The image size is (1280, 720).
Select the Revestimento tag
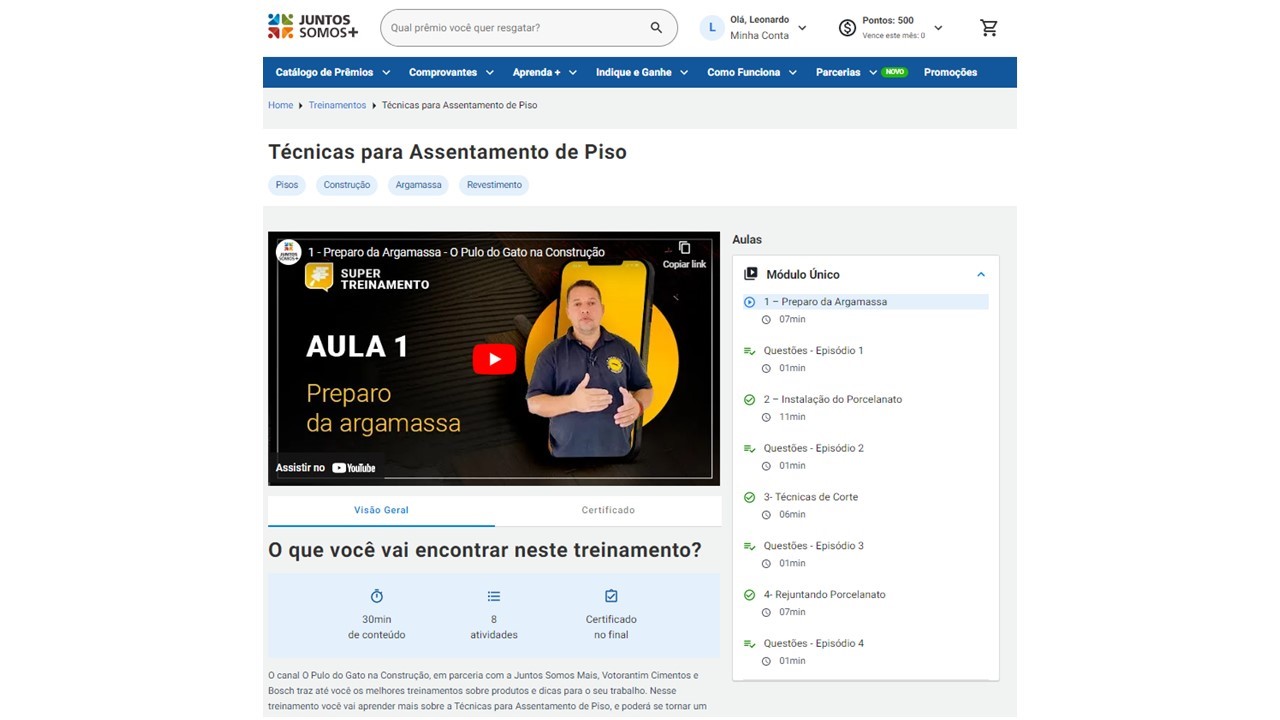pos(494,185)
